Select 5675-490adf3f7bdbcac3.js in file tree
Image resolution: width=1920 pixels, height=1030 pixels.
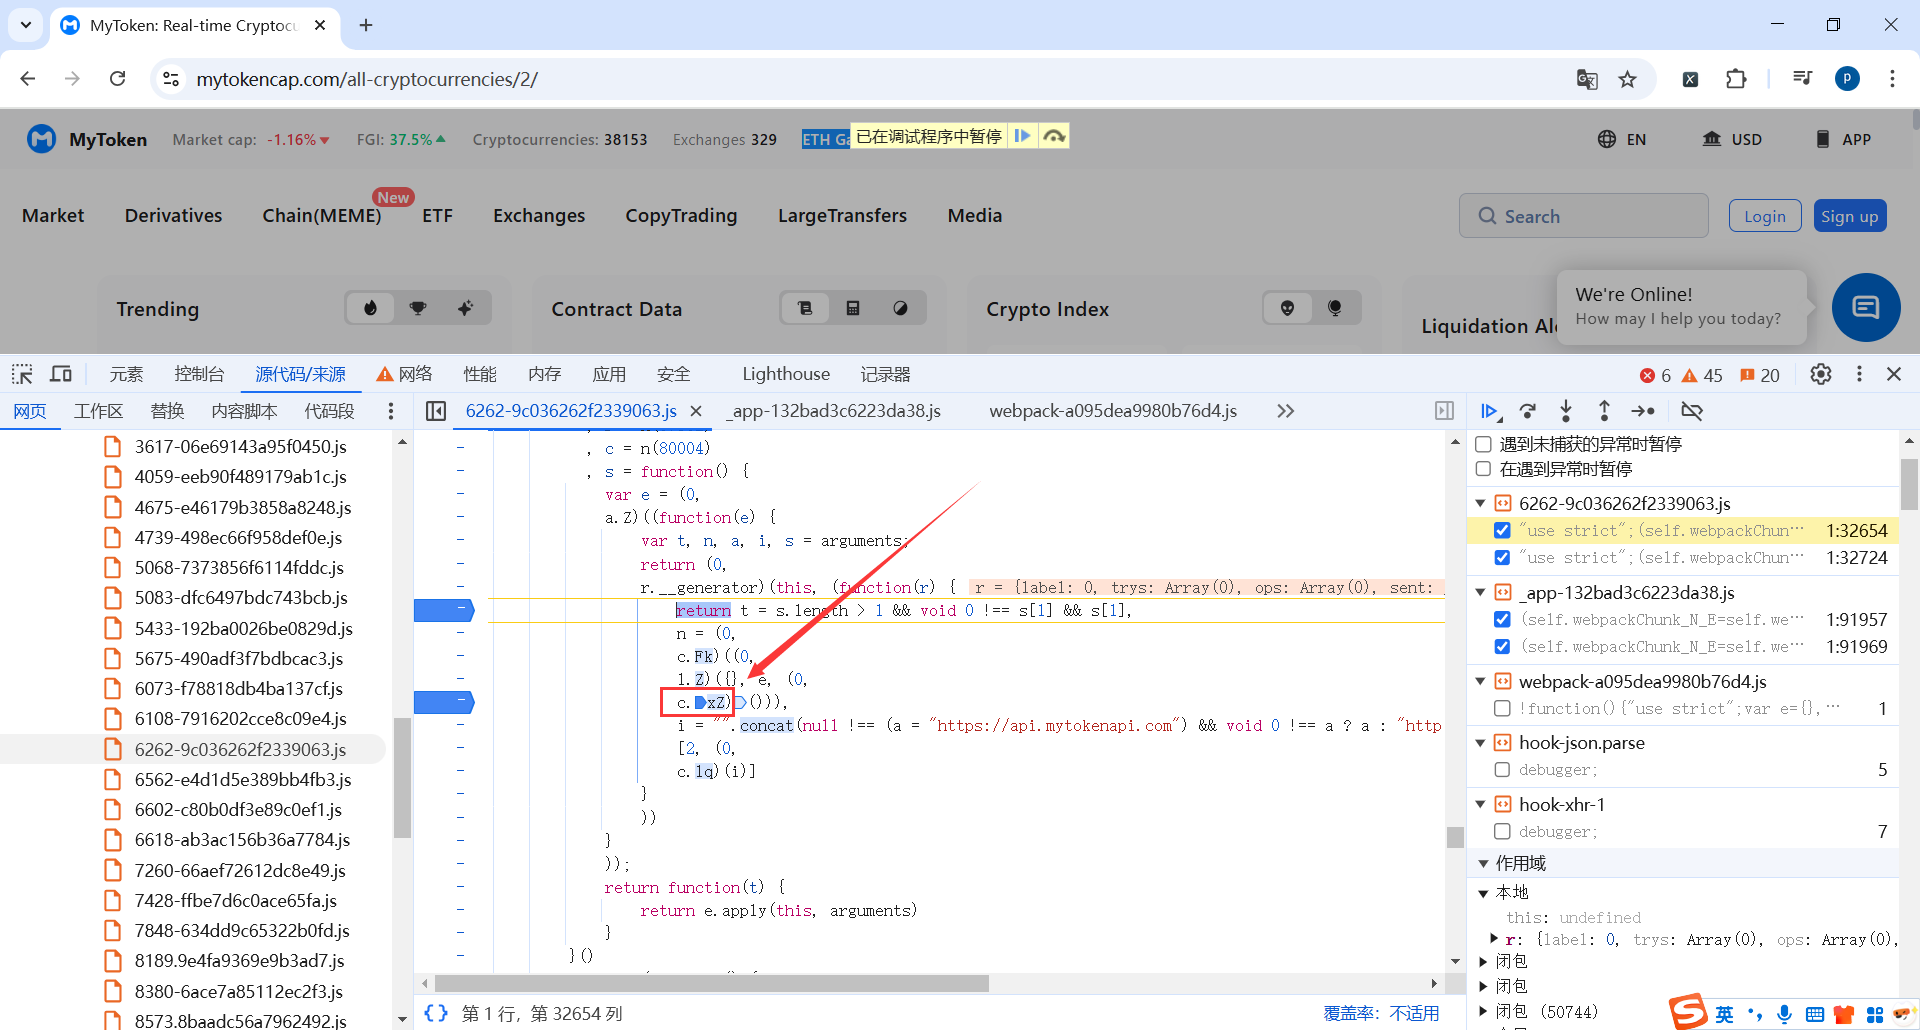pos(239,659)
